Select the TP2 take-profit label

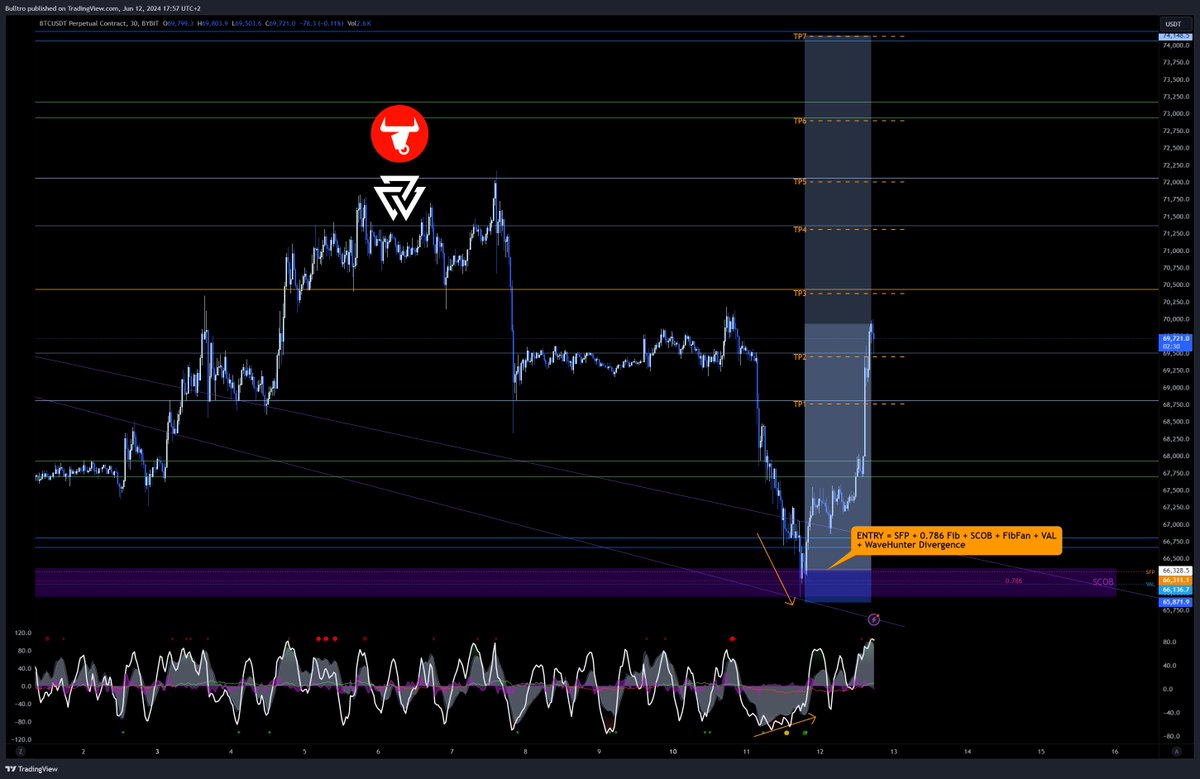[800, 357]
